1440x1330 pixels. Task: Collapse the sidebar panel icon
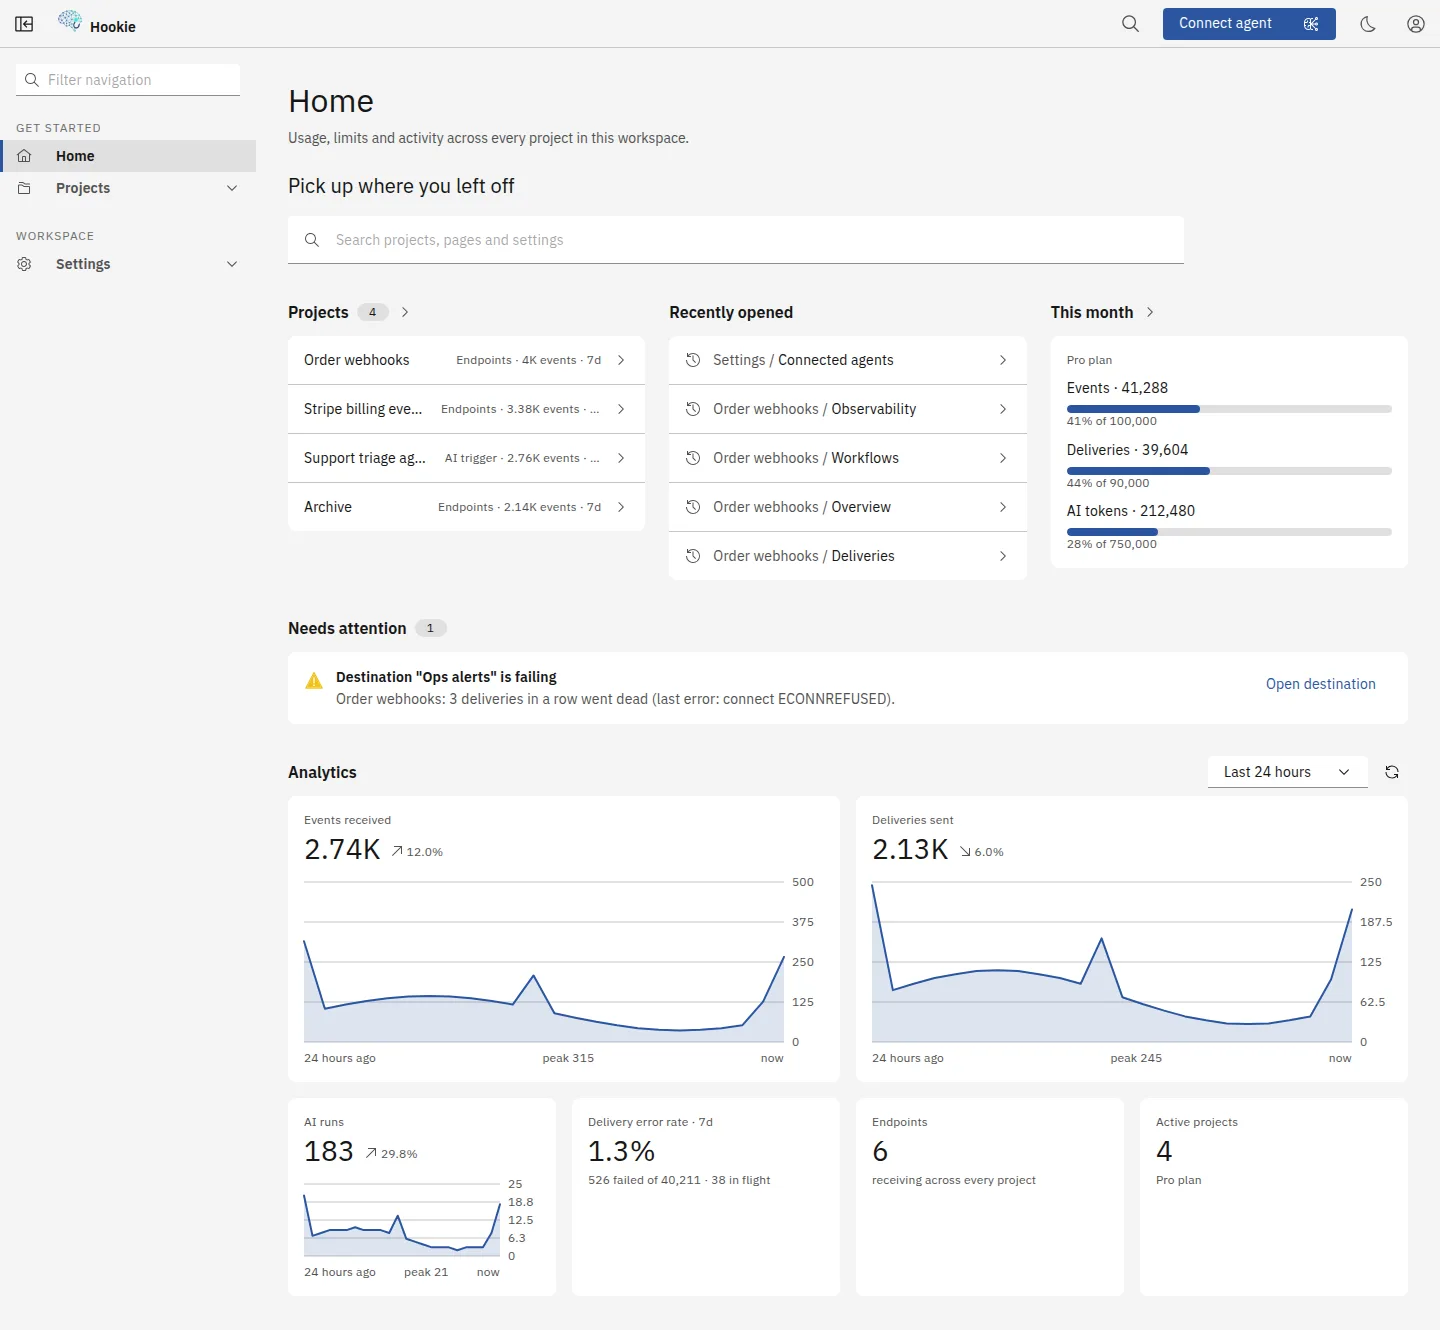point(25,24)
